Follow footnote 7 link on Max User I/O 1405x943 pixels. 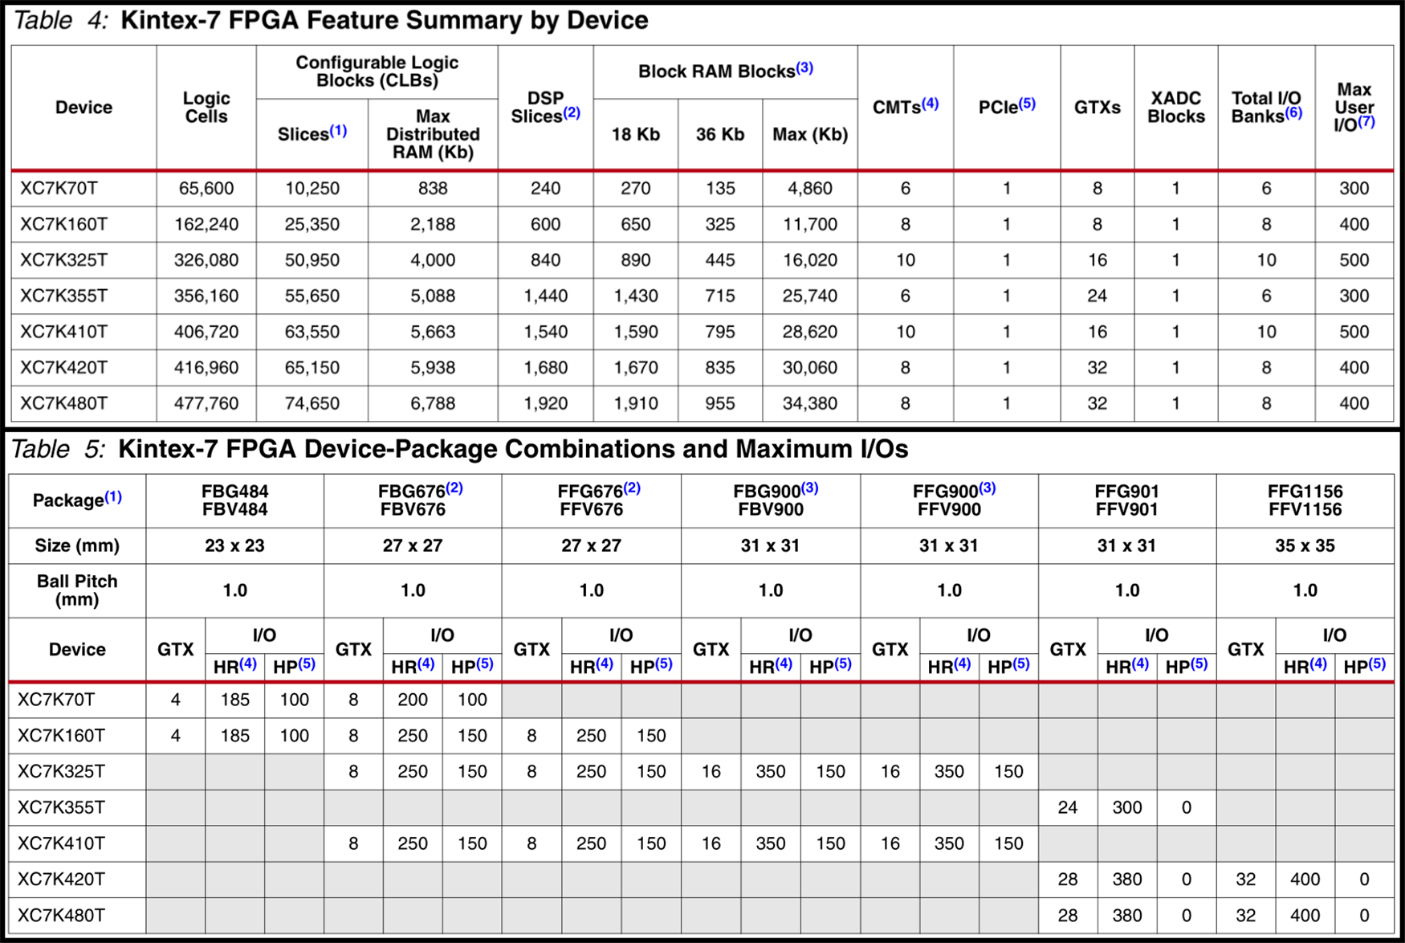pos(1366,122)
